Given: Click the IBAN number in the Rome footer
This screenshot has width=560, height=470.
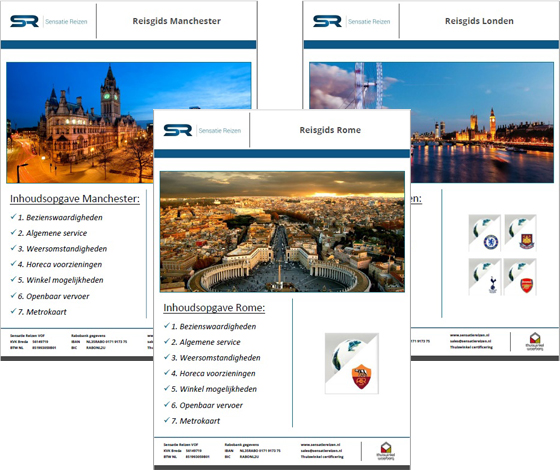Looking at the screenshot, I should 260,451.
